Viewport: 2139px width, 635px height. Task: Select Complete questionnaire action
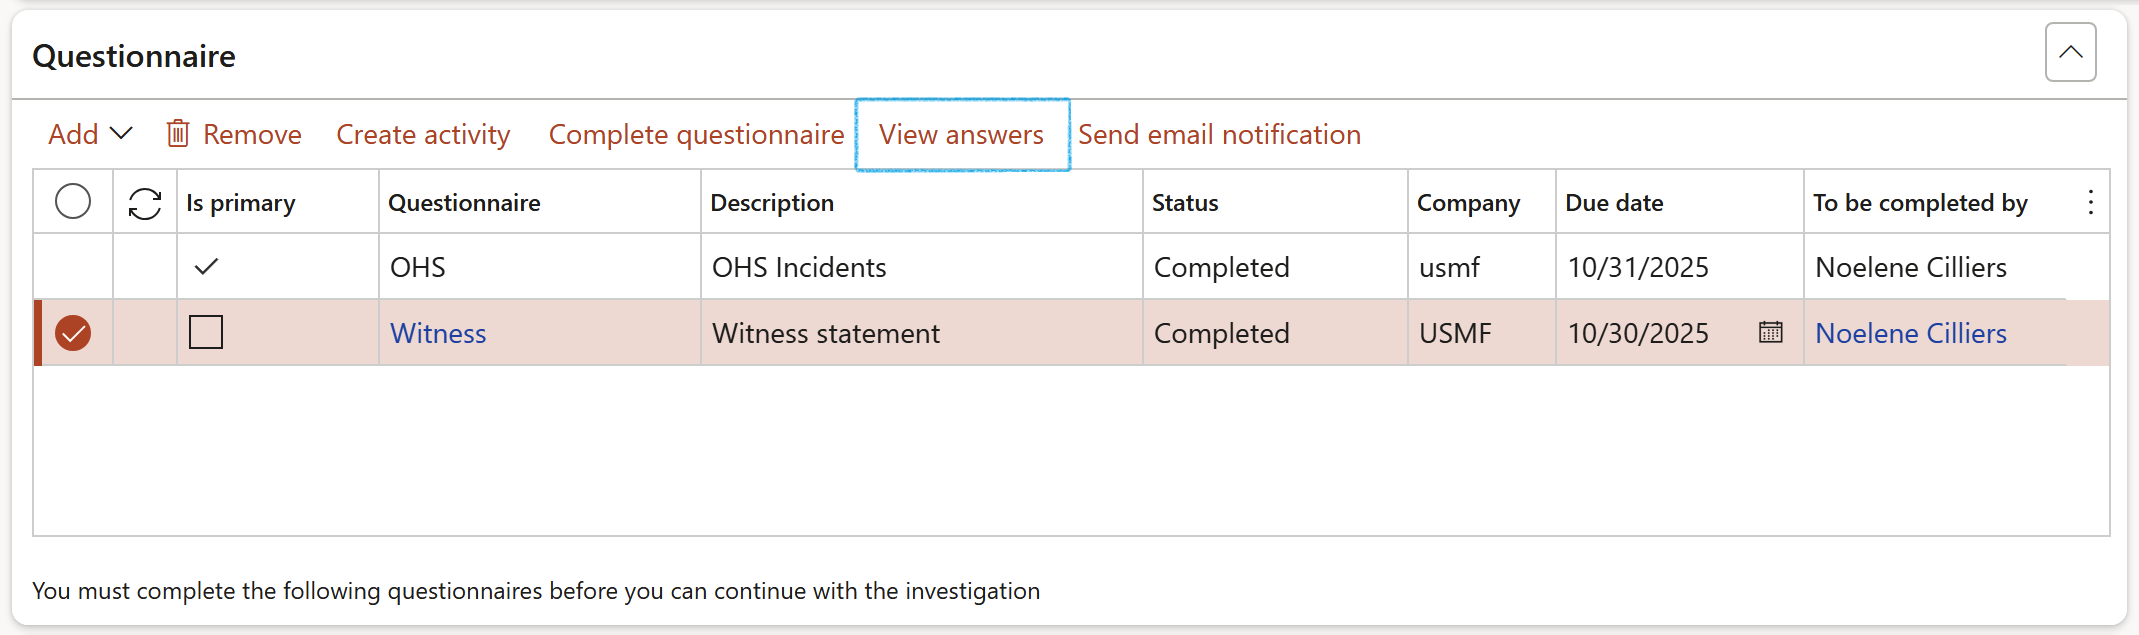696,134
